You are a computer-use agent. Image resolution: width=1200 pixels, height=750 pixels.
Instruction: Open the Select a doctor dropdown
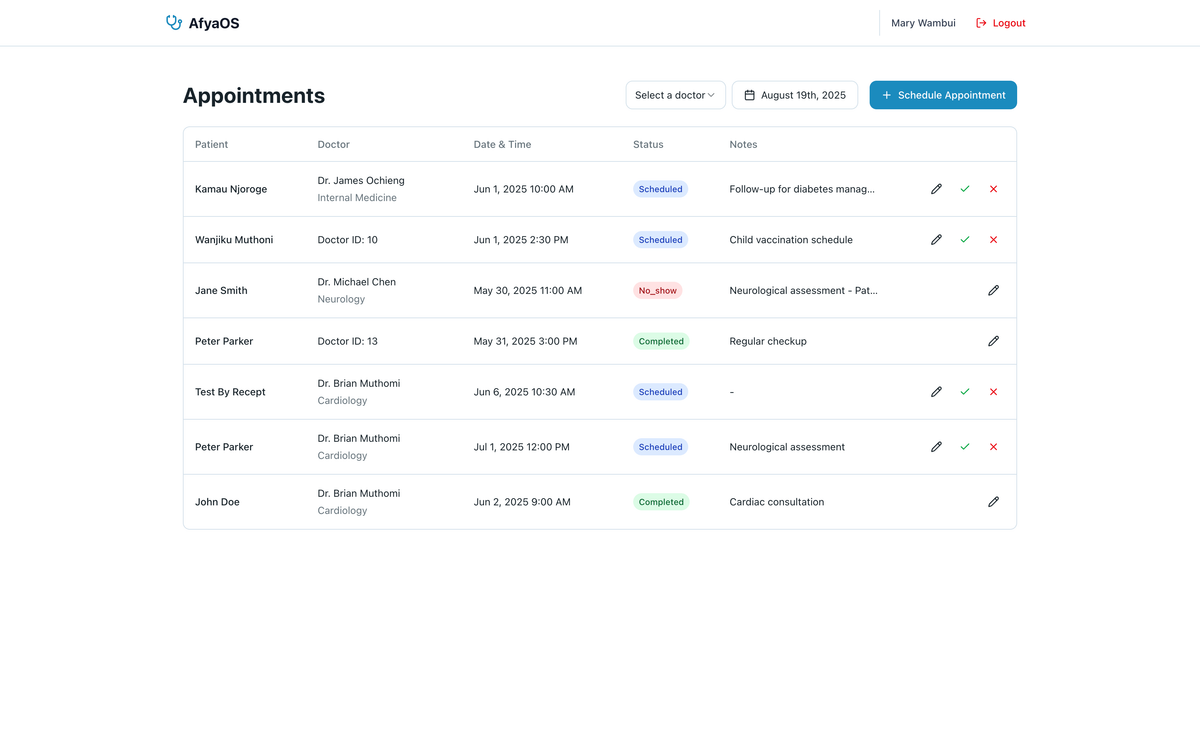675,95
